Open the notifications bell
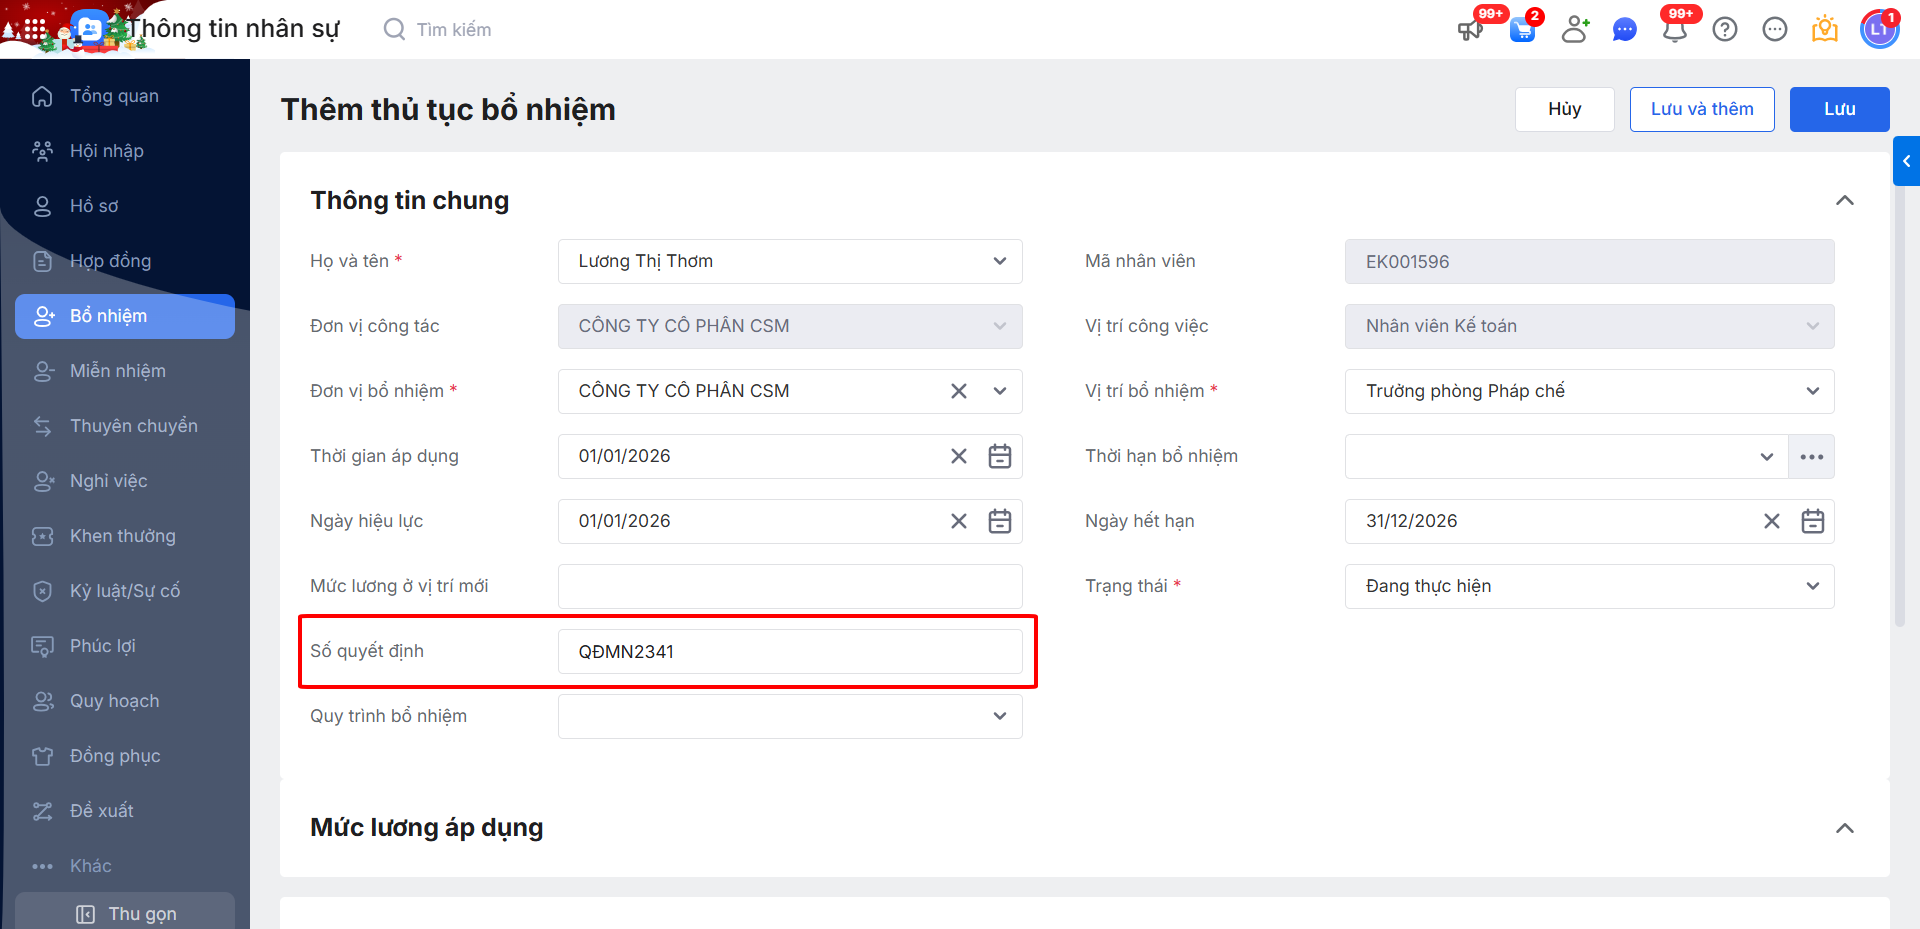 (1675, 29)
